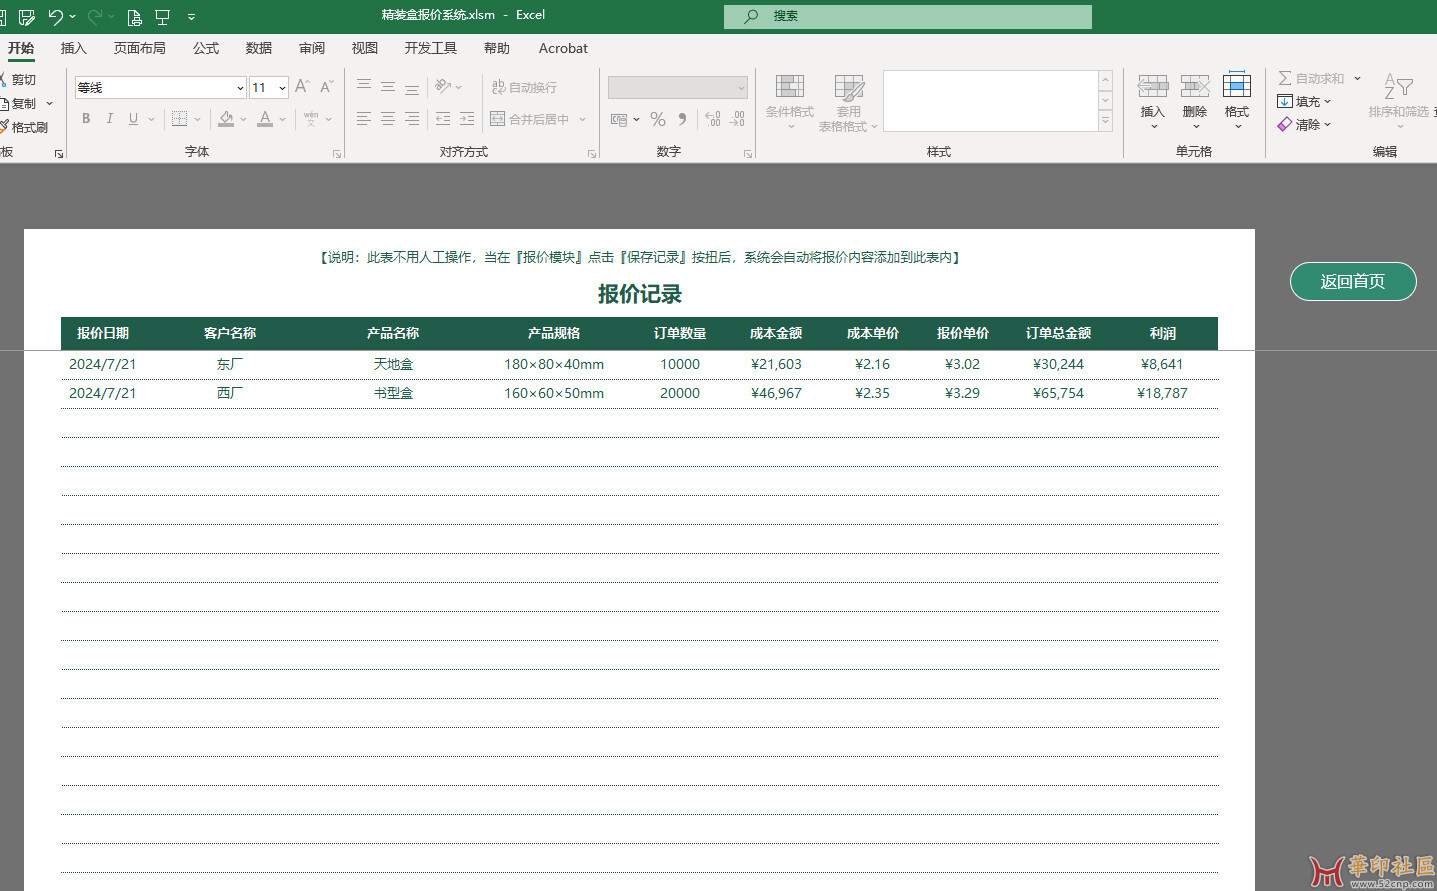Viewport: 1437px width, 891px height.
Task: Toggle Italic formatting
Action: tap(110, 119)
